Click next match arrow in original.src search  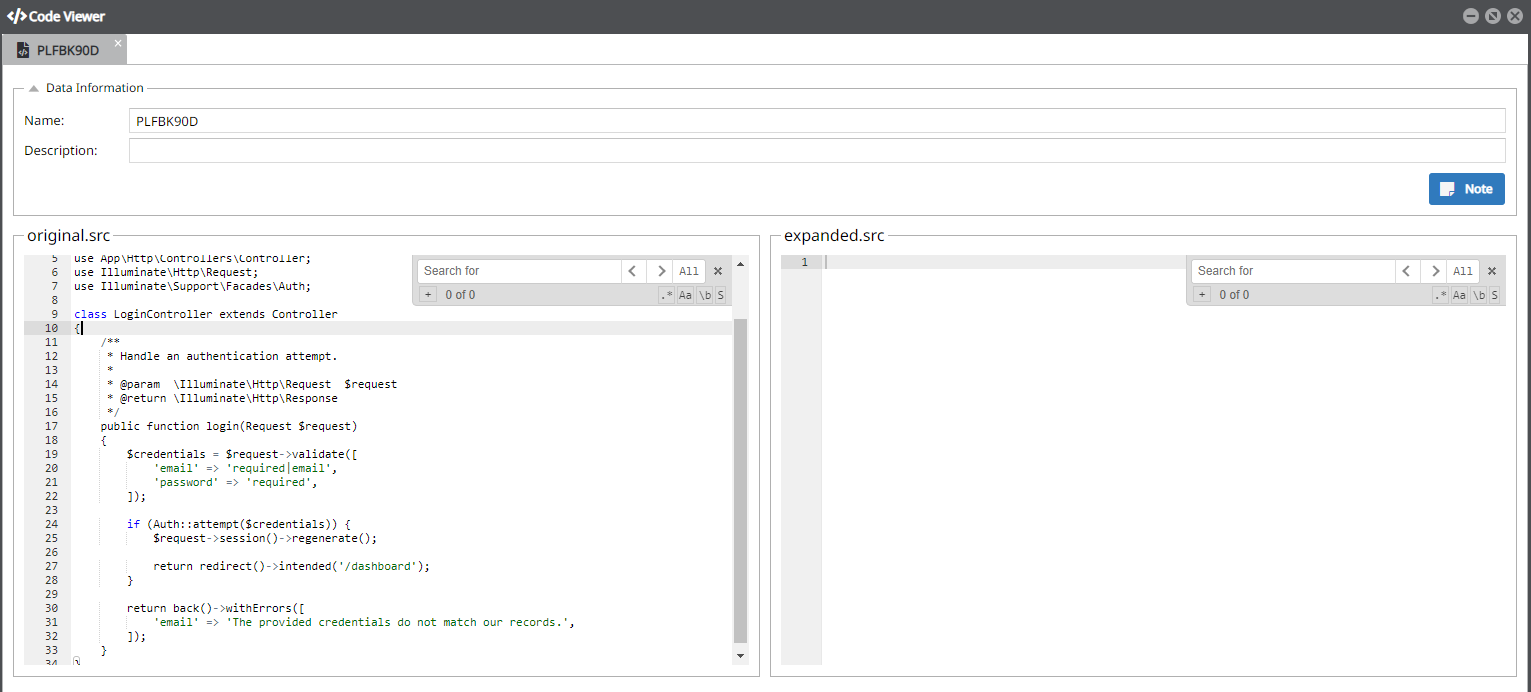click(660, 271)
